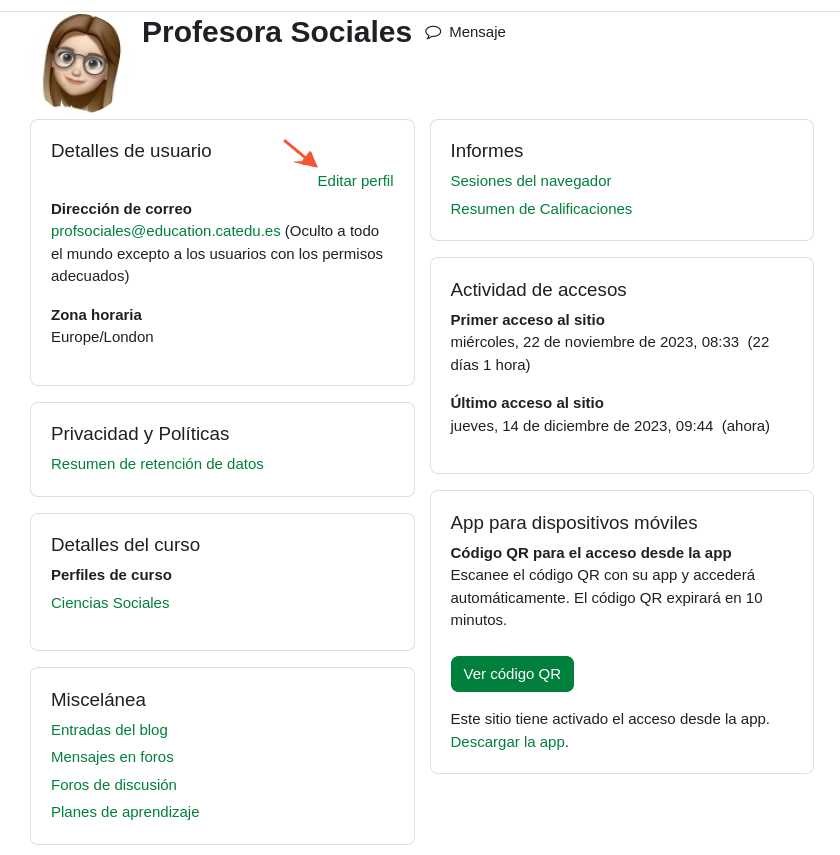Viewport: 840px width, 855px height.
Task: Open Sesiones del navegador report
Action: 531,181
